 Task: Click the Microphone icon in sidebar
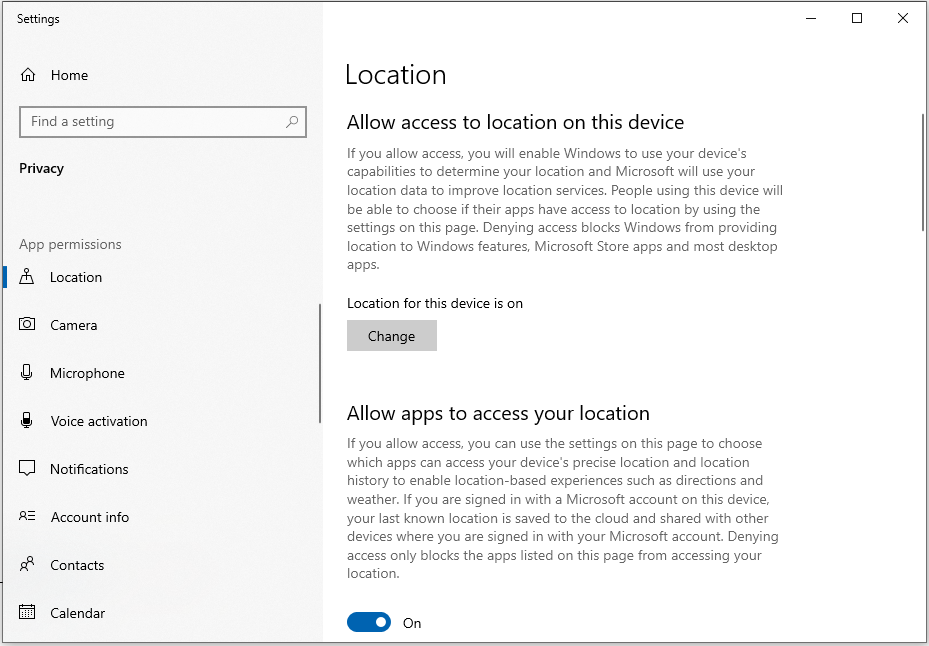tap(26, 372)
